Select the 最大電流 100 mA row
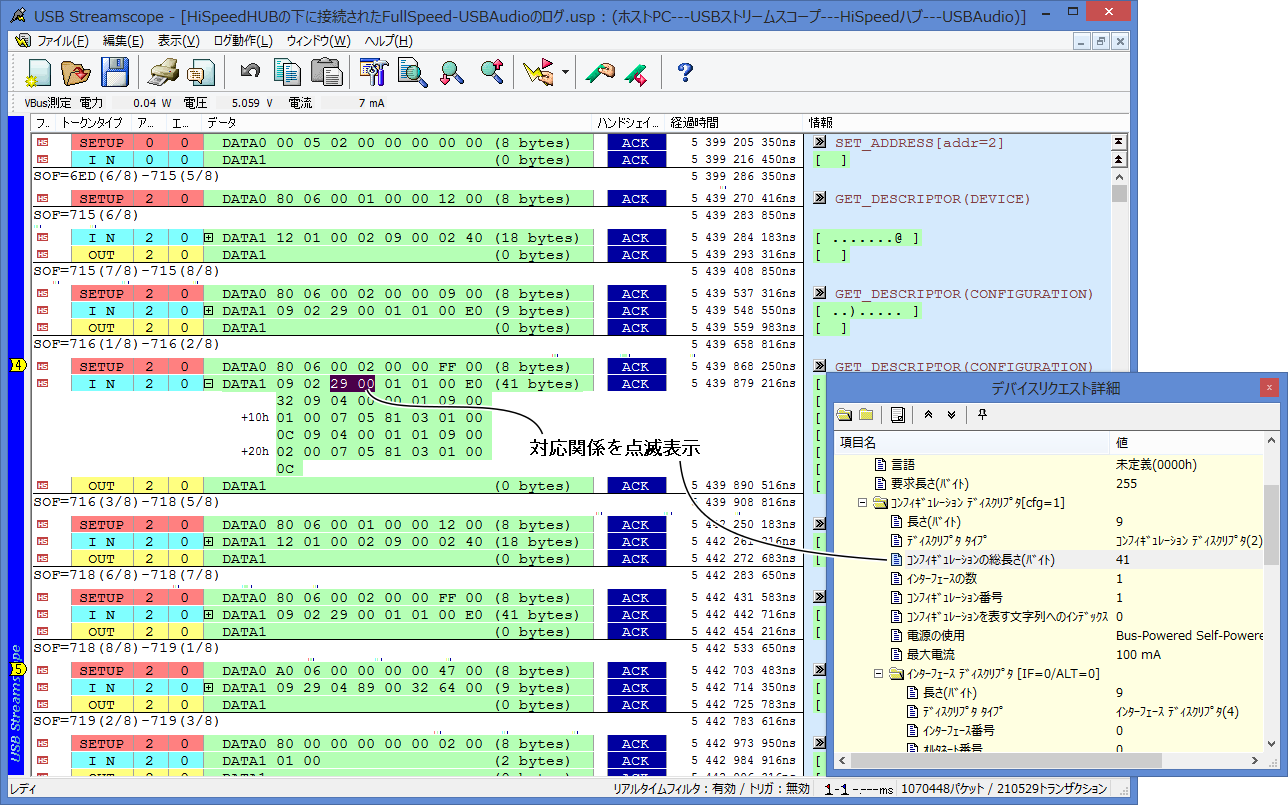 click(1049, 655)
